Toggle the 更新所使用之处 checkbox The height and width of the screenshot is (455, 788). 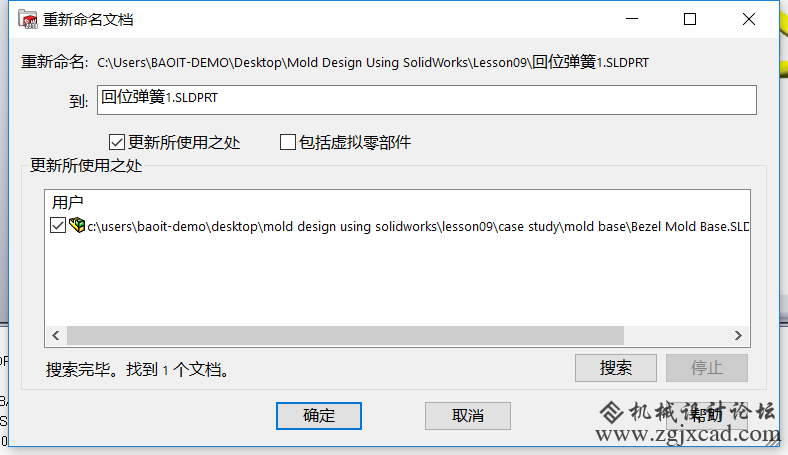click(117, 142)
